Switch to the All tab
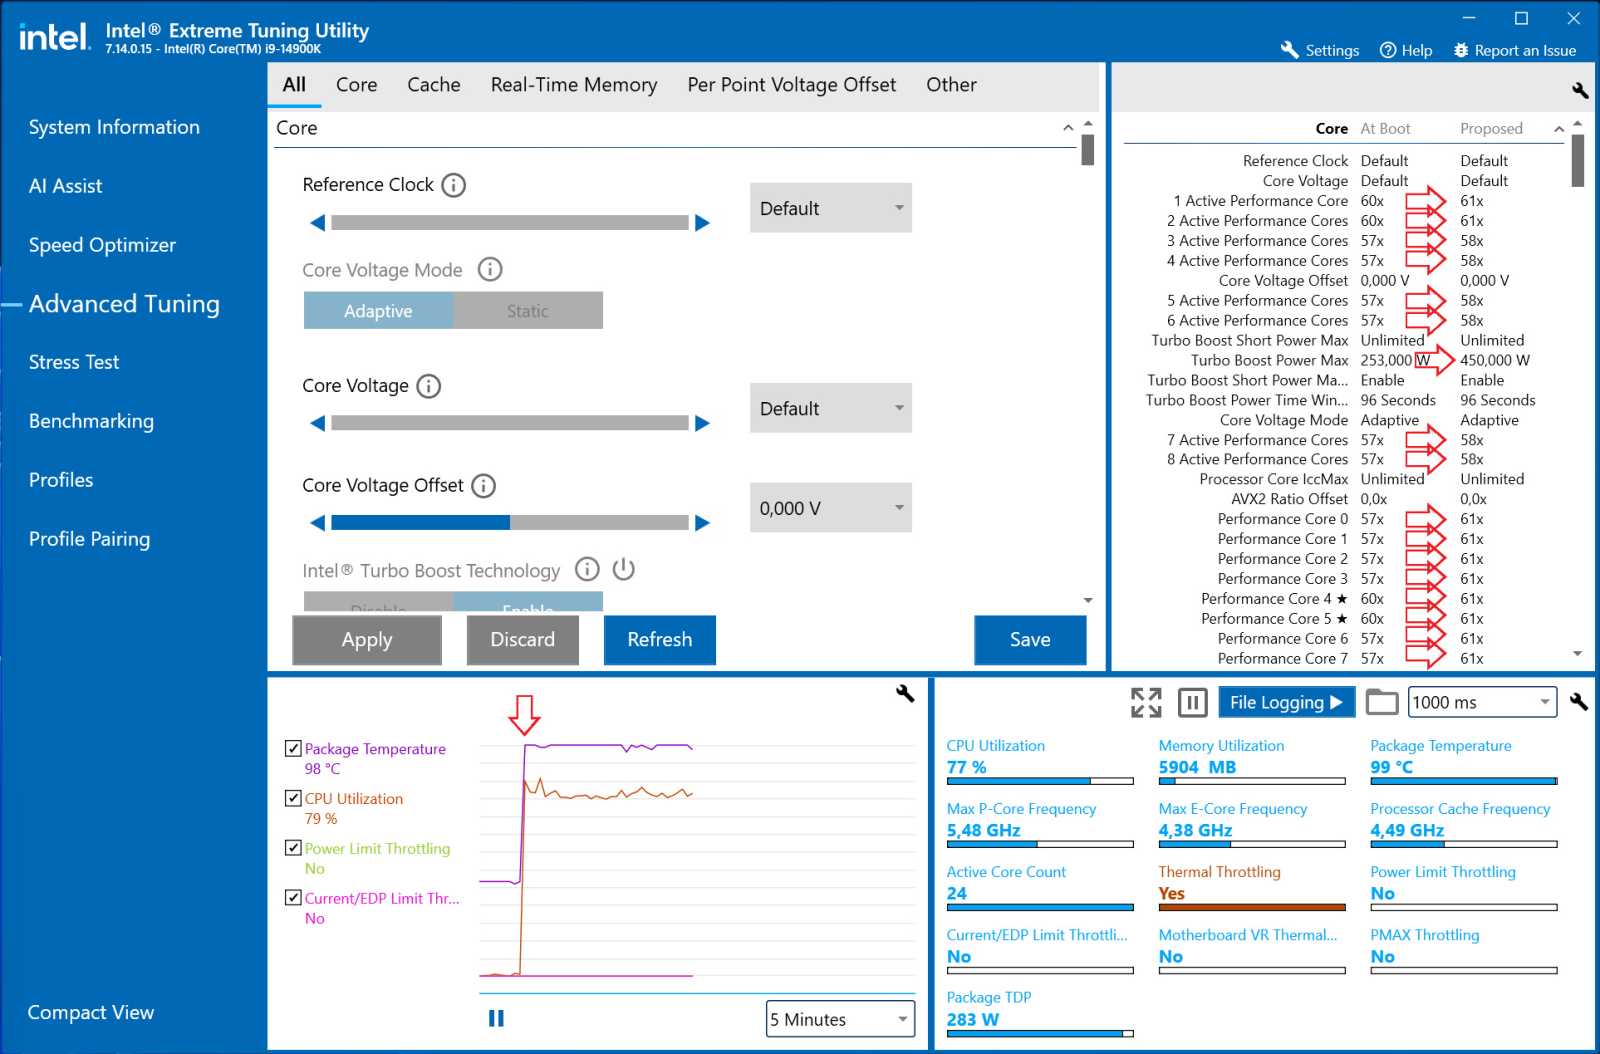The height and width of the screenshot is (1054, 1600). pos(294,85)
